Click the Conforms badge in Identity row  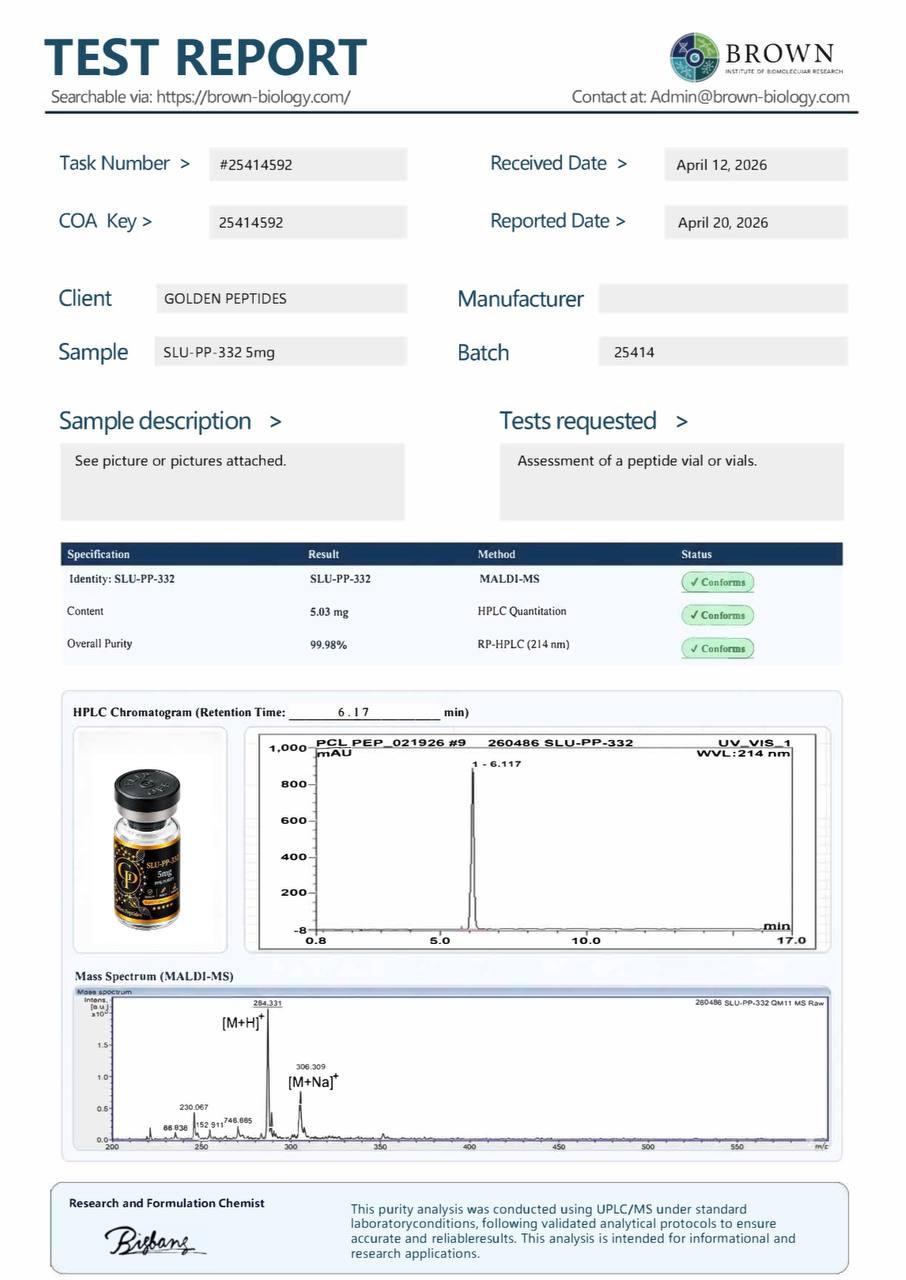click(x=717, y=582)
